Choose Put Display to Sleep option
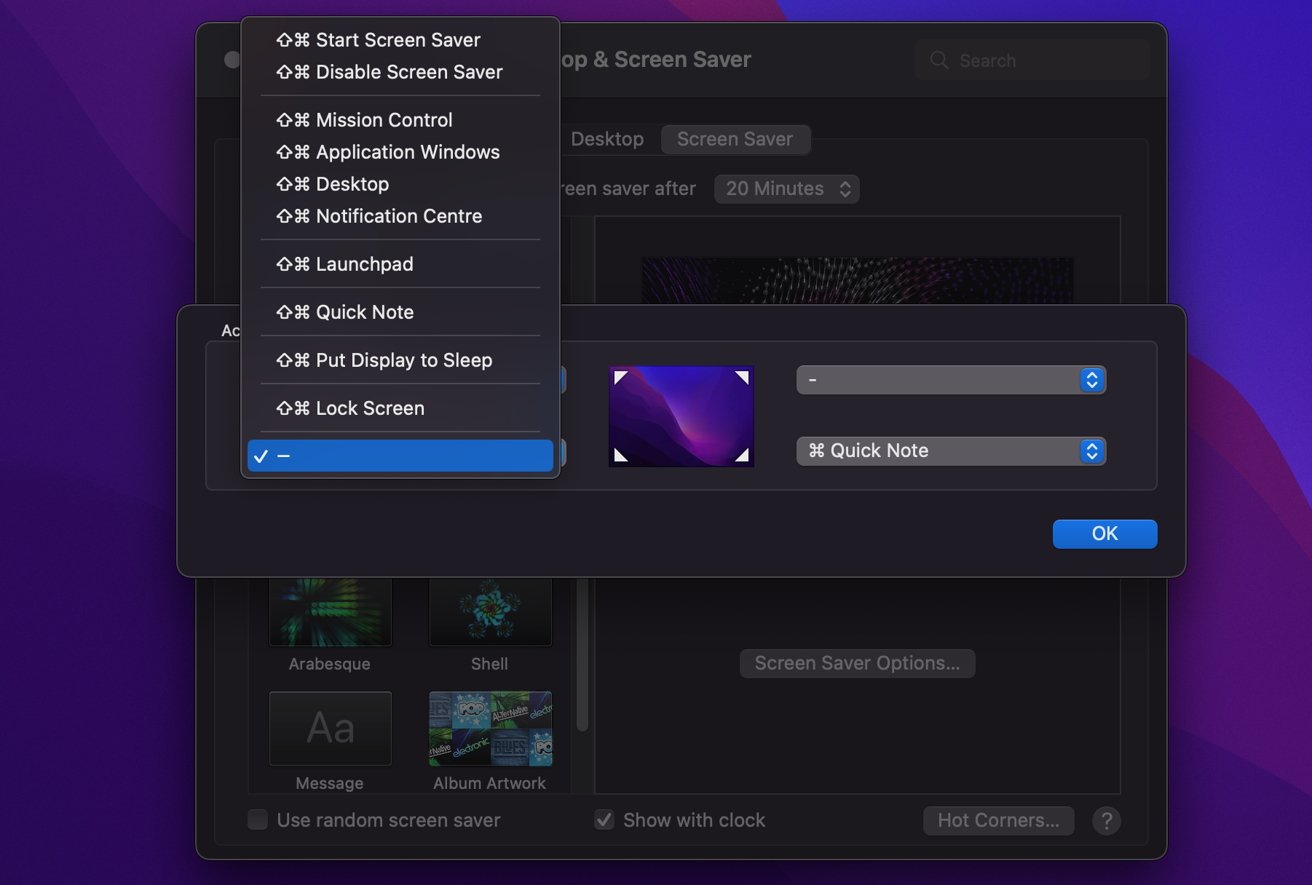This screenshot has height=885, width=1312. tap(400, 360)
